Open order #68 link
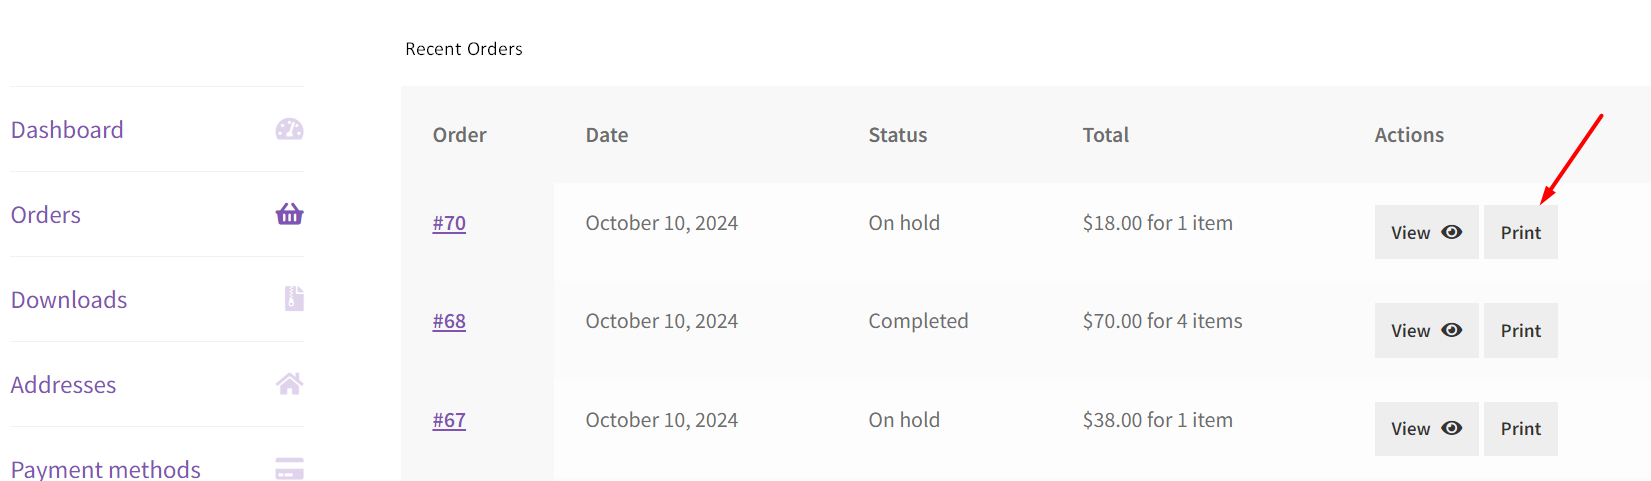Screen dimensions: 1651x481 coord(449,321)
